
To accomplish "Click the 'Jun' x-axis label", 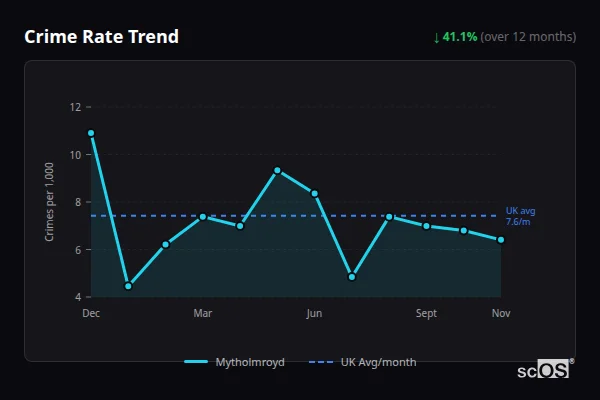I will pos(314,313).
